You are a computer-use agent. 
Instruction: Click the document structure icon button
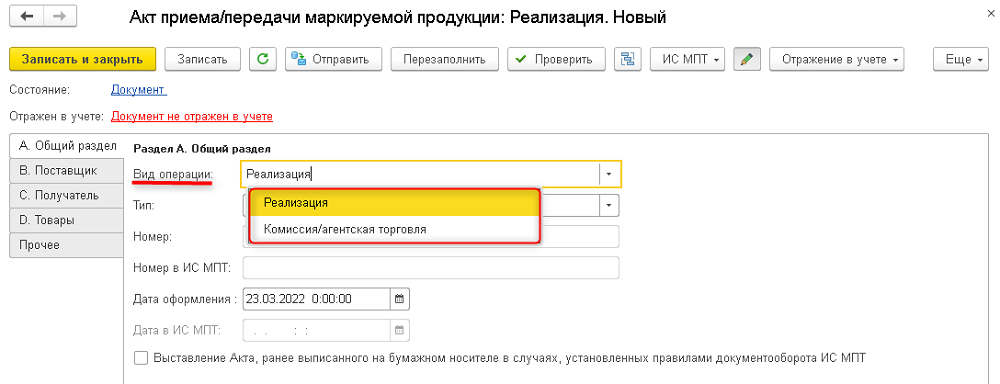point(628,59)
